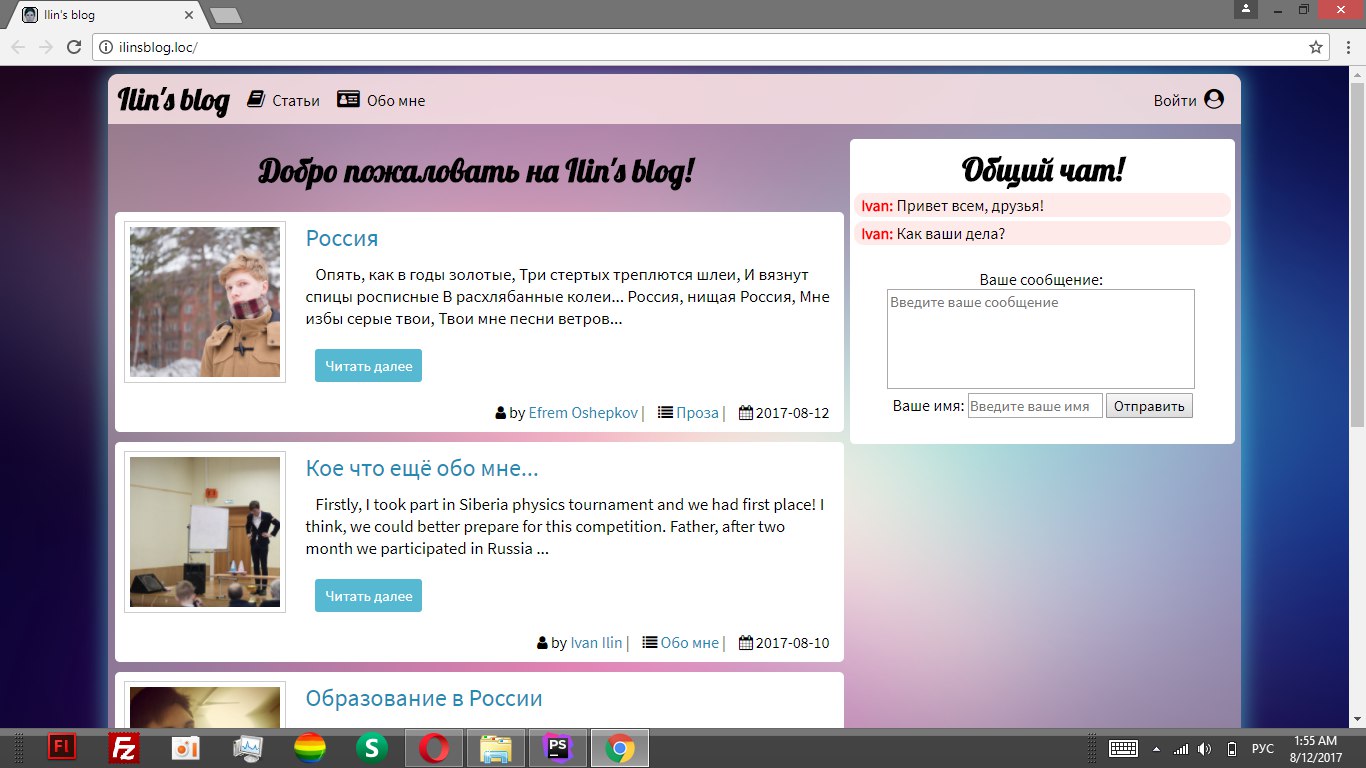Click the ID card icon beside Обо мне
The width and height of the screenshot is (1366, 768).
pyautogui.click(x=348, y=99)
